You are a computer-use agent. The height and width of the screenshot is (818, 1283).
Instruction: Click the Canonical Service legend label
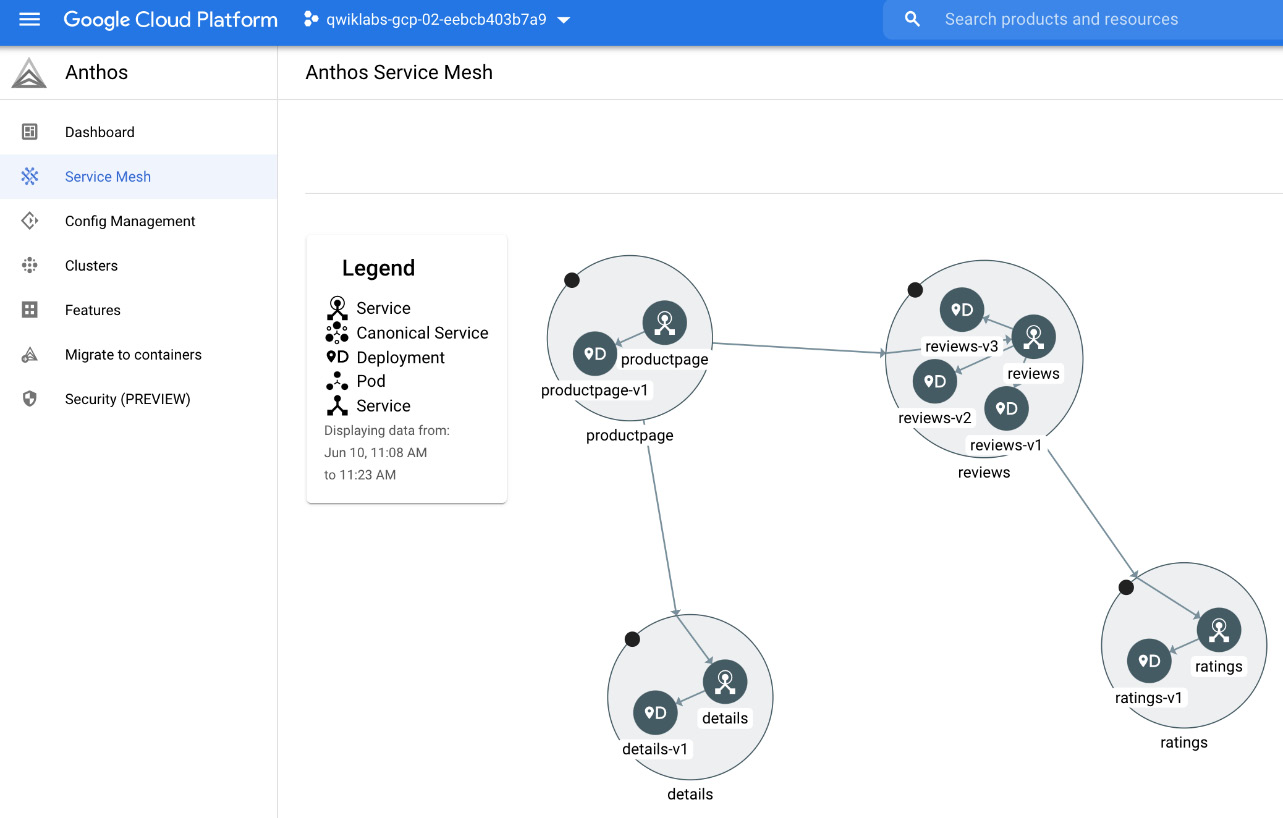coord(422,333)
